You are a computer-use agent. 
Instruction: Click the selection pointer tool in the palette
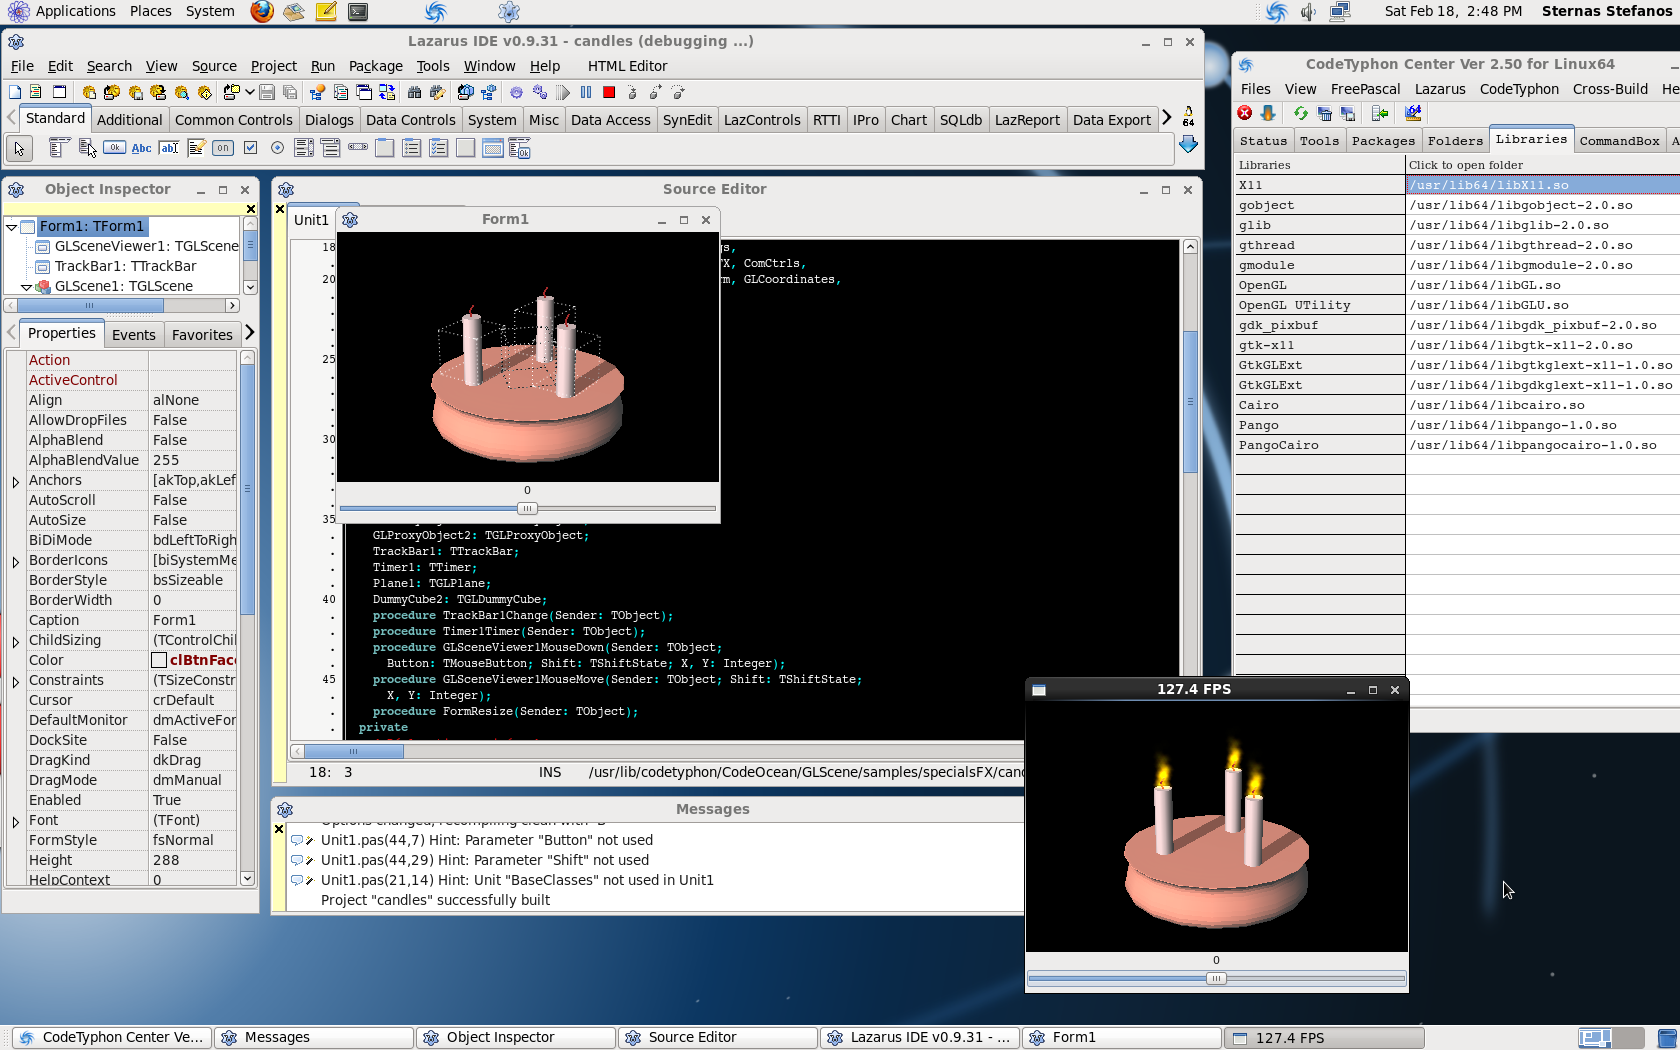(x=19, y=149)
